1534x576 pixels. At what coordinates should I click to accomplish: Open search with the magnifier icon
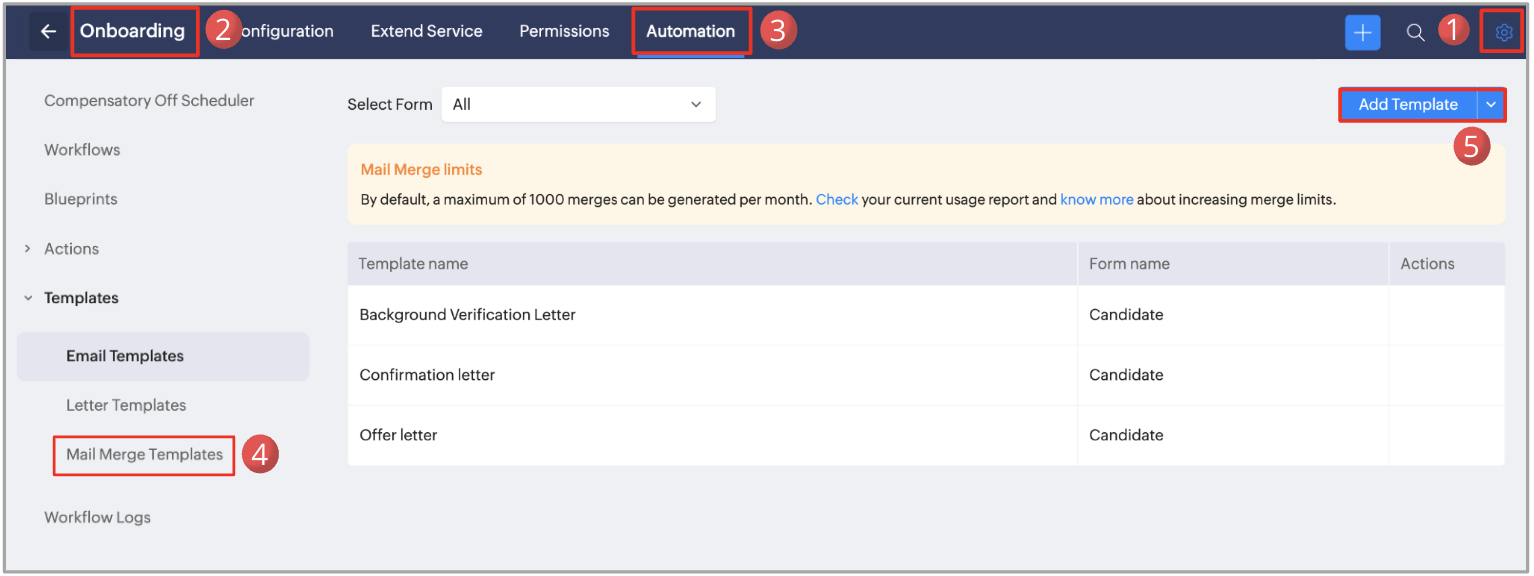1415,32
